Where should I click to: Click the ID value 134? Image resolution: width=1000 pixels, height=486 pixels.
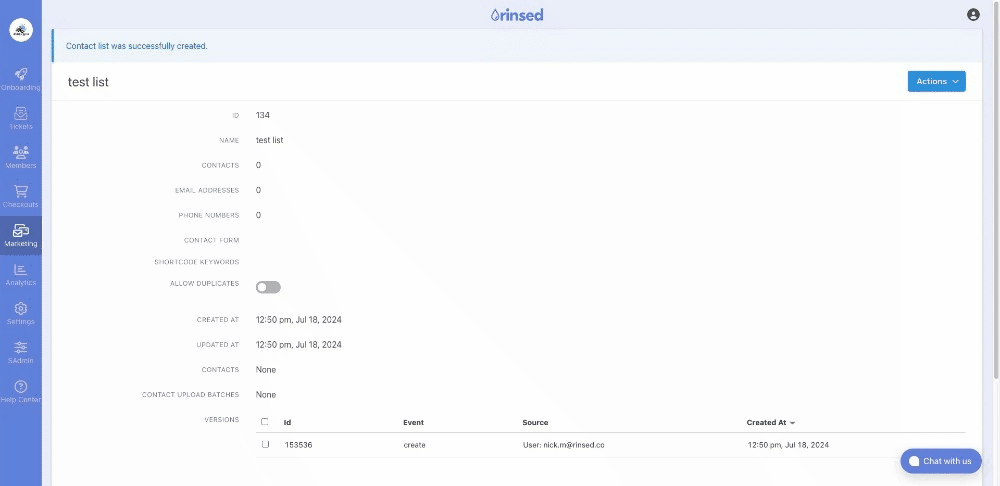pyautogui.click(x=263, y=115)
